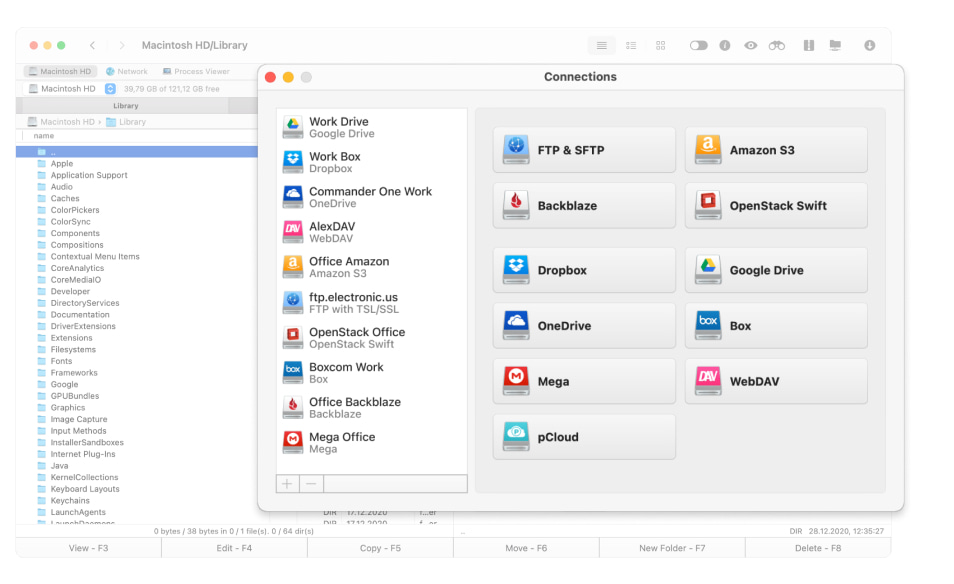Click the file info toolbar icon
Viewport: 954px width, 584px height.
click(724, 45)
